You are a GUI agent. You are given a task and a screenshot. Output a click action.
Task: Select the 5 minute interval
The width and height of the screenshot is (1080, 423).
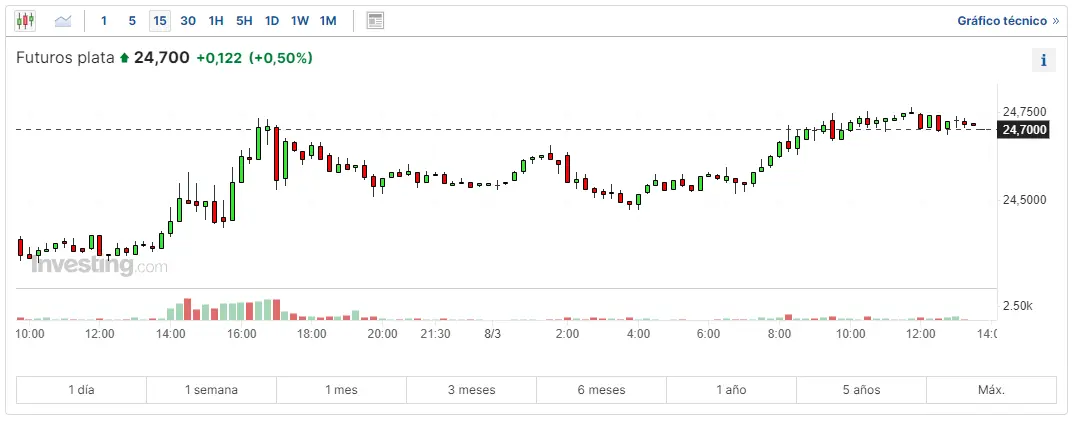click(x=132, y=20)
